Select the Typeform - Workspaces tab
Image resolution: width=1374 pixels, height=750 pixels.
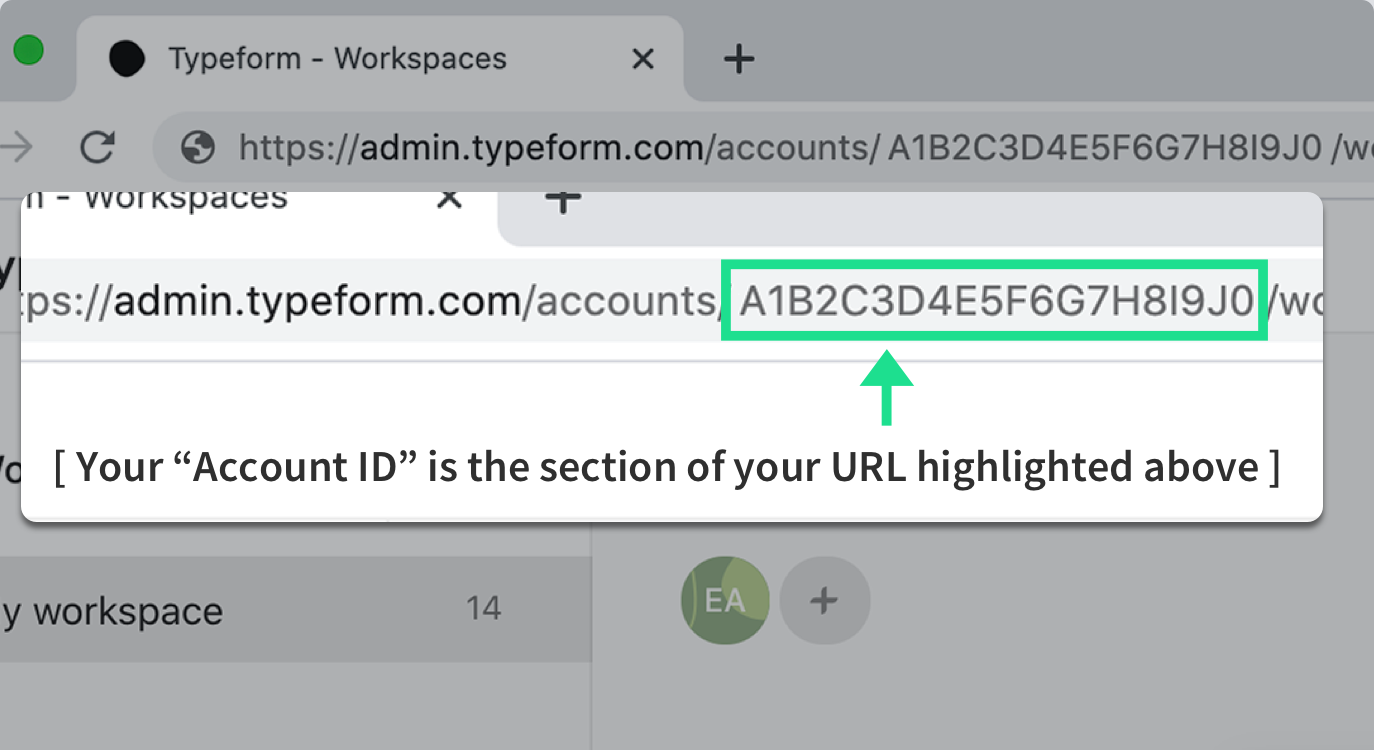[381, 59]
